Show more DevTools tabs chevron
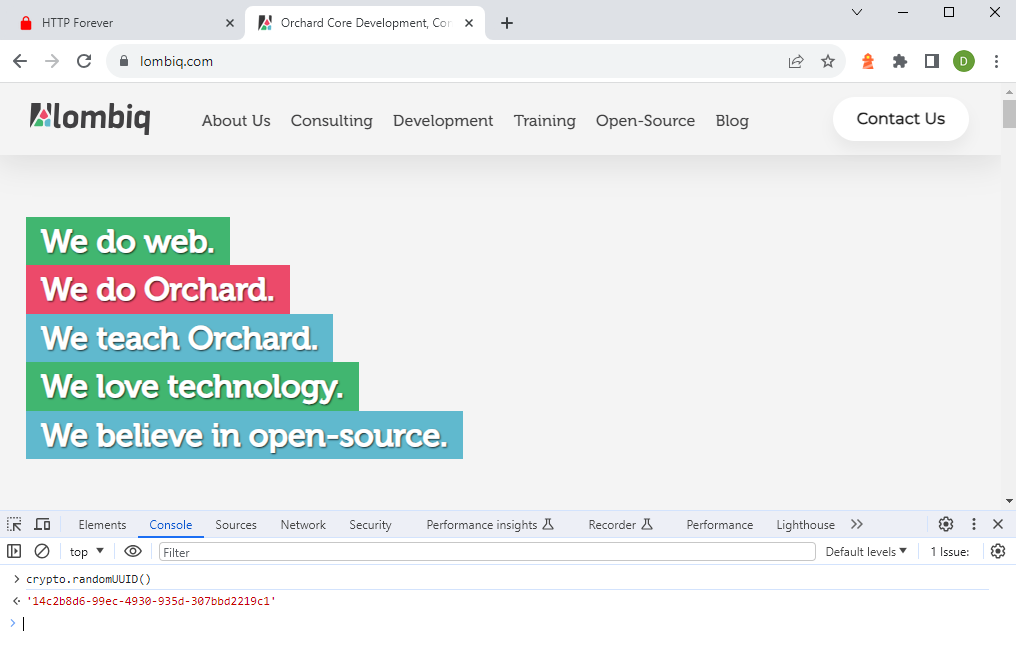Viewport: 1016px width, 648px height. coord(857,524)
